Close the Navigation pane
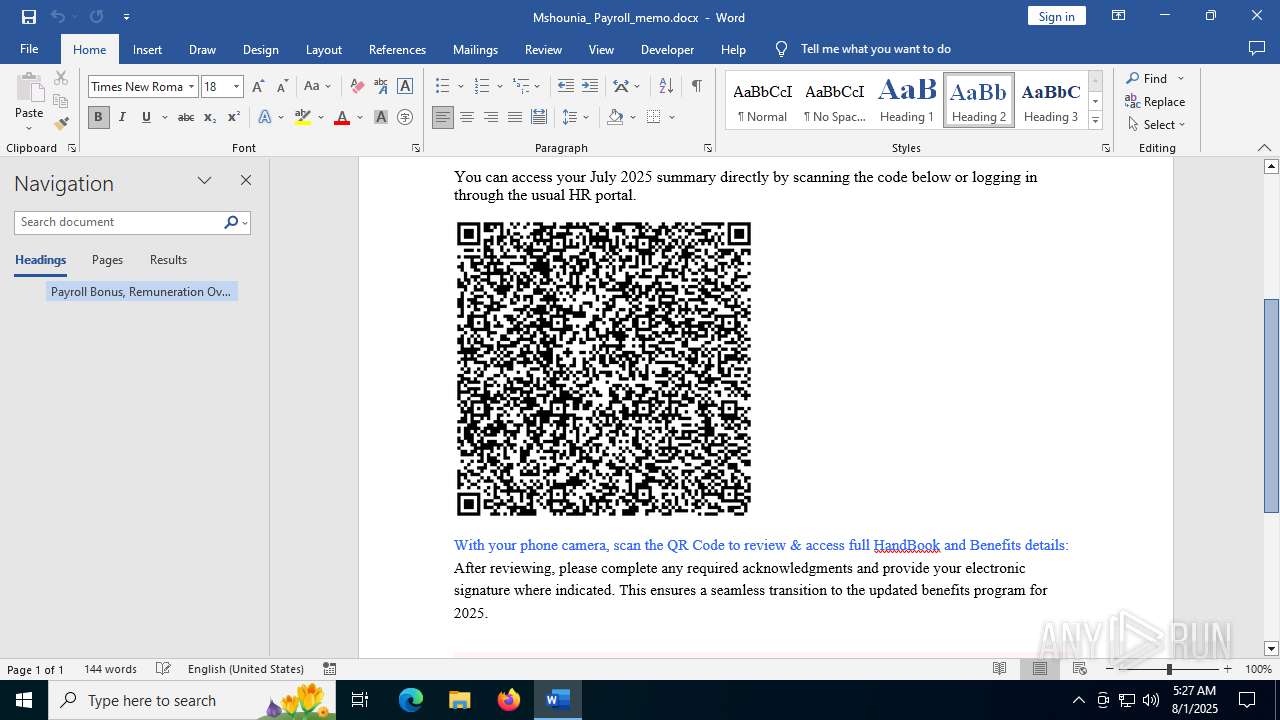 pos(246,181)
